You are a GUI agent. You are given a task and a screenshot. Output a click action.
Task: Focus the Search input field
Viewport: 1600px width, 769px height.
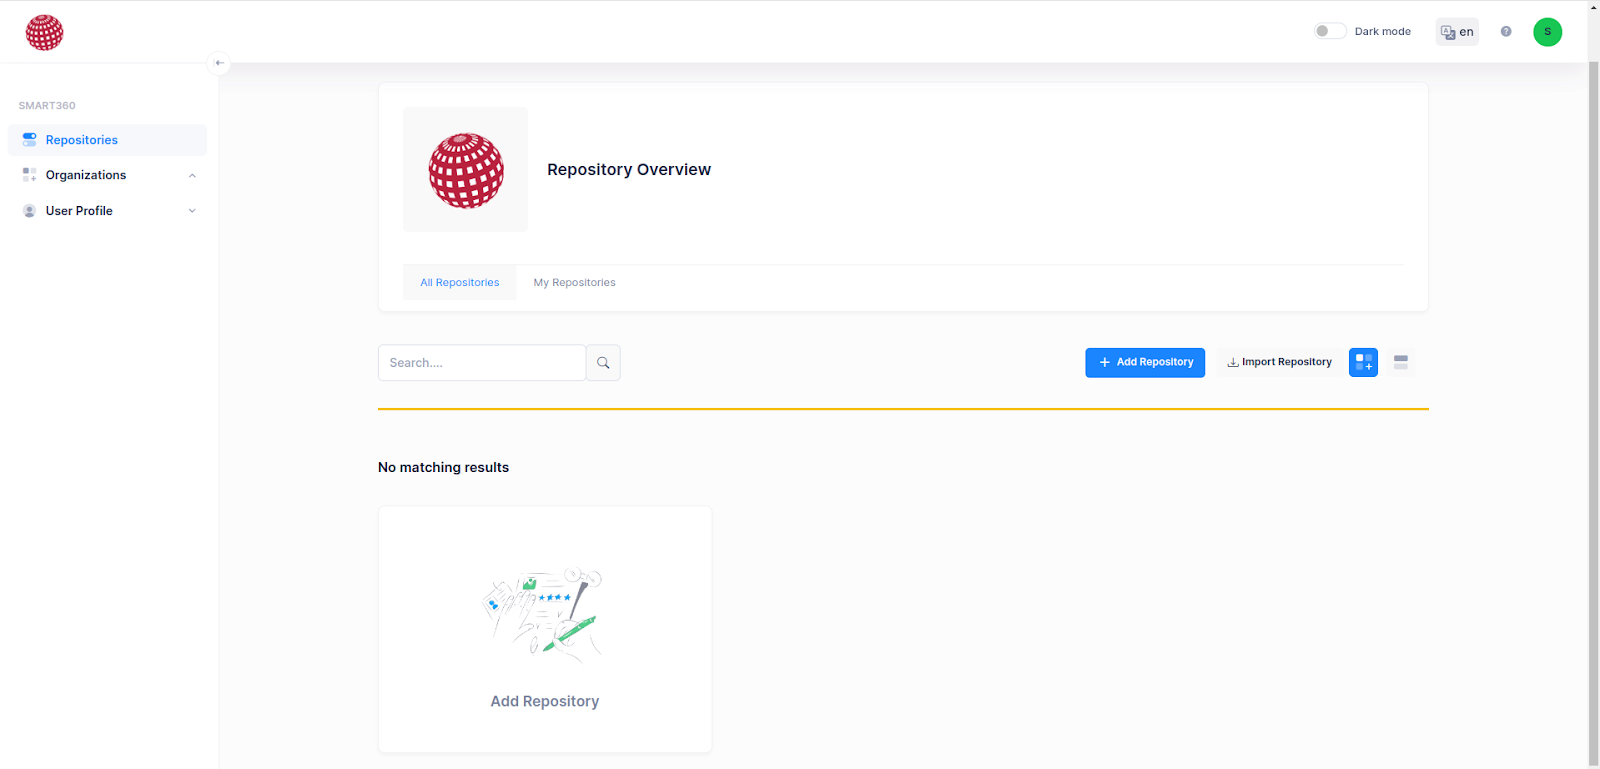[x=482, y=363]
